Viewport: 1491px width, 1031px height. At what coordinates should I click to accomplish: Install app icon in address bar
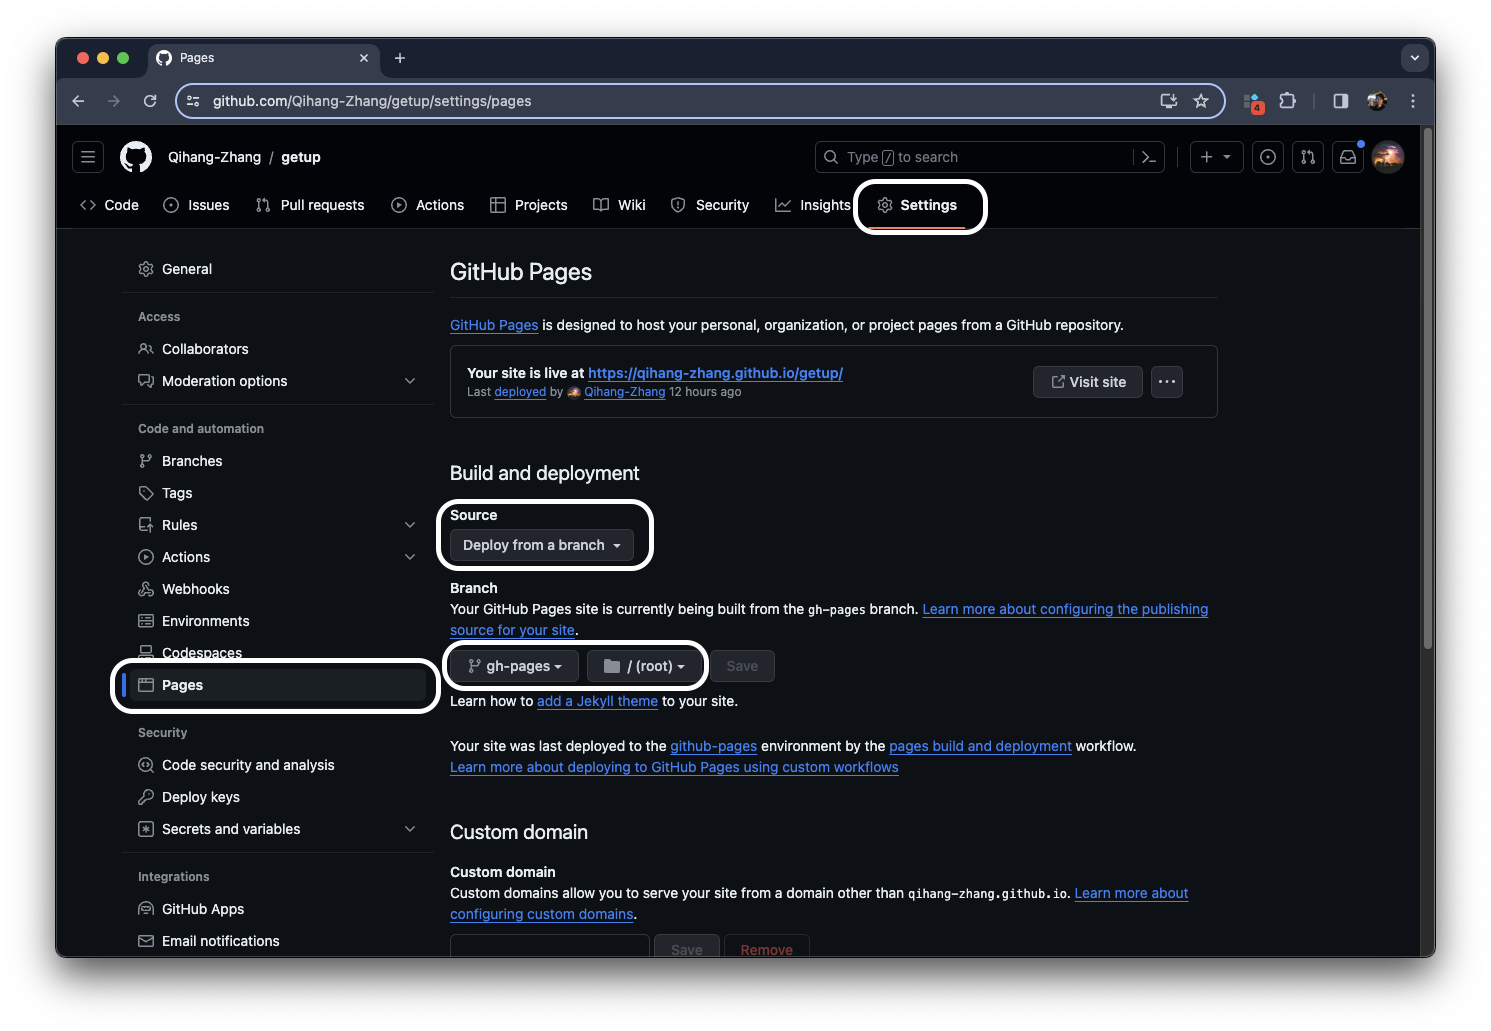point(1168,101)
